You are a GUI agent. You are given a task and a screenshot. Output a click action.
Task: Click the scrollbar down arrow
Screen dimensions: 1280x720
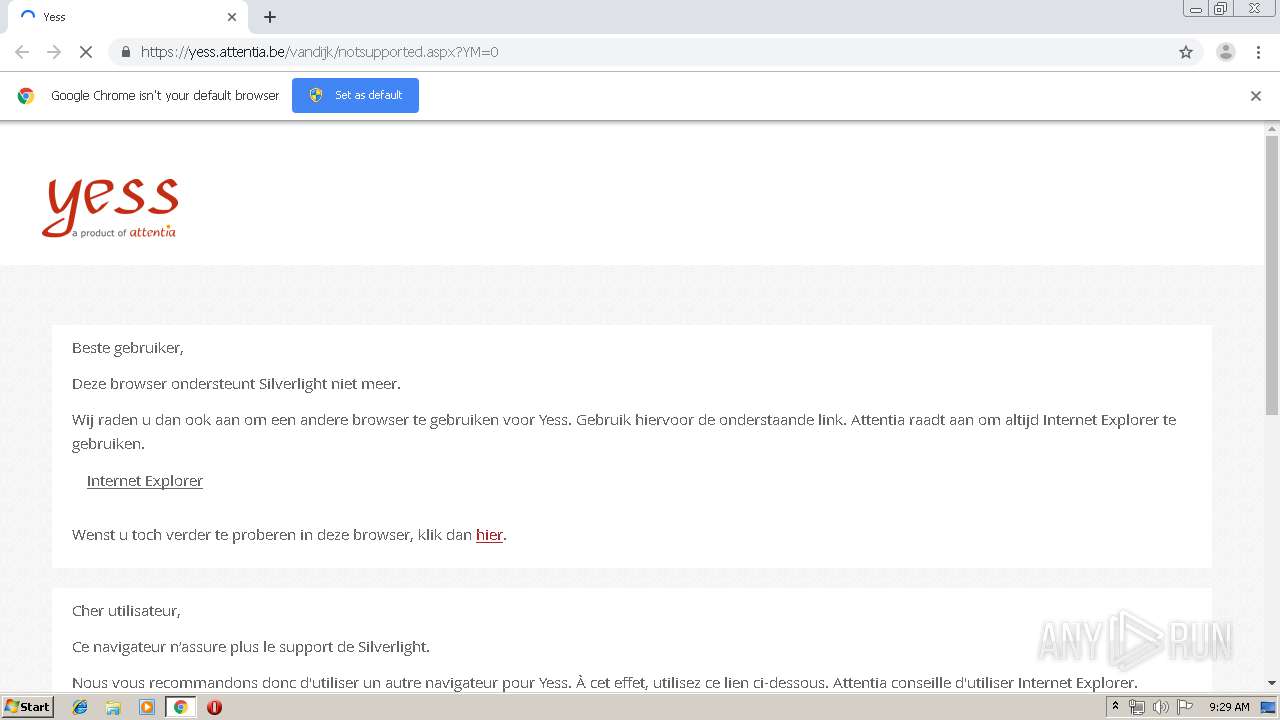[1272, 684]
